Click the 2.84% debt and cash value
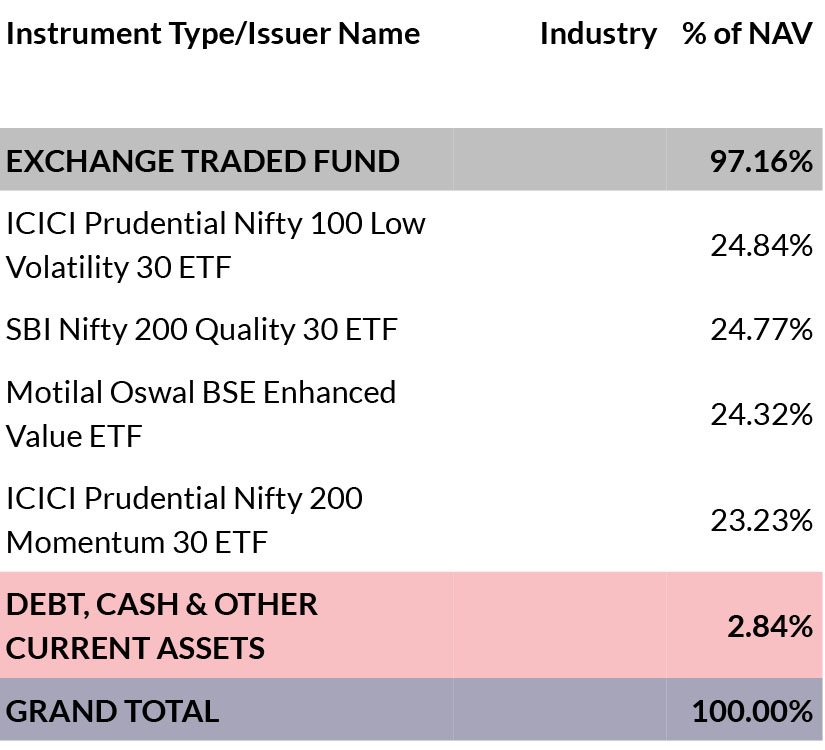Viewport: 825px width, 750px height. [x=770, y=627]
